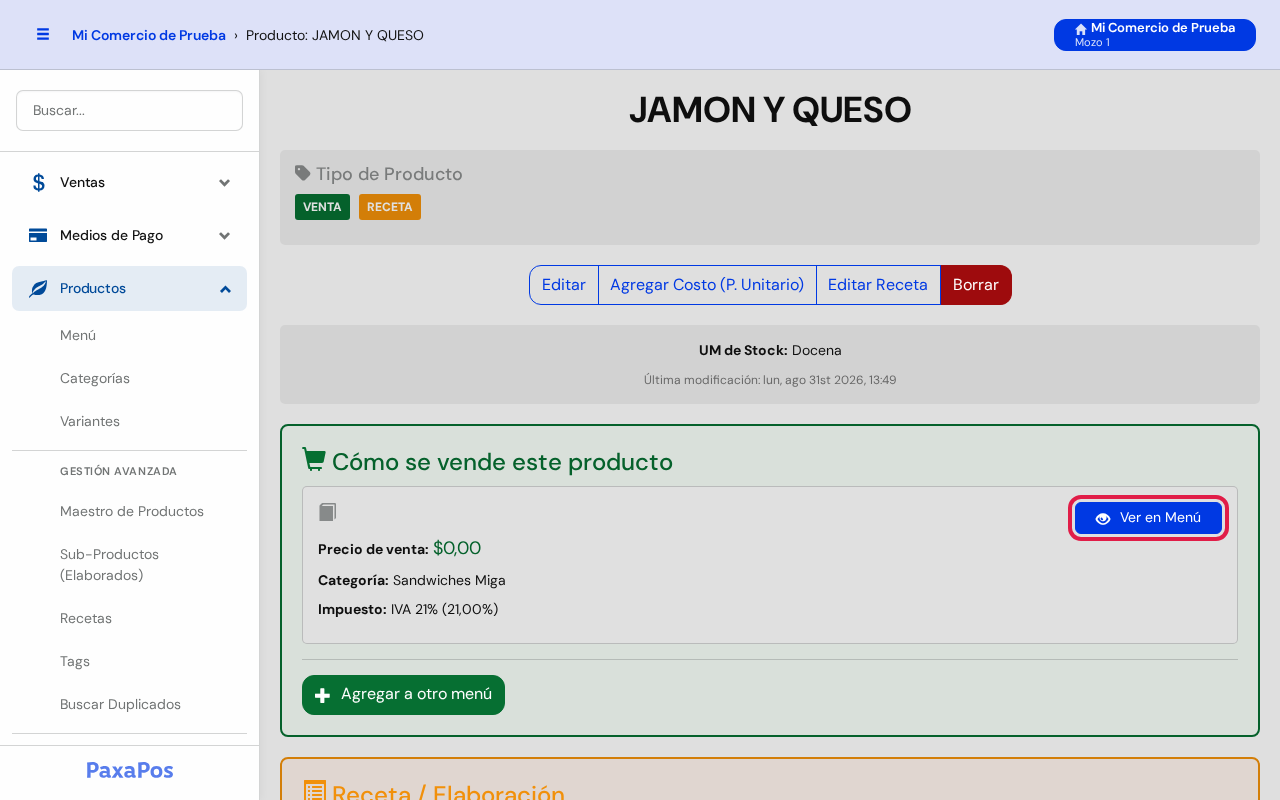The image size is (1280, 800).
Task: Open the Variantes sidebar item
Action: click(90, 421)
